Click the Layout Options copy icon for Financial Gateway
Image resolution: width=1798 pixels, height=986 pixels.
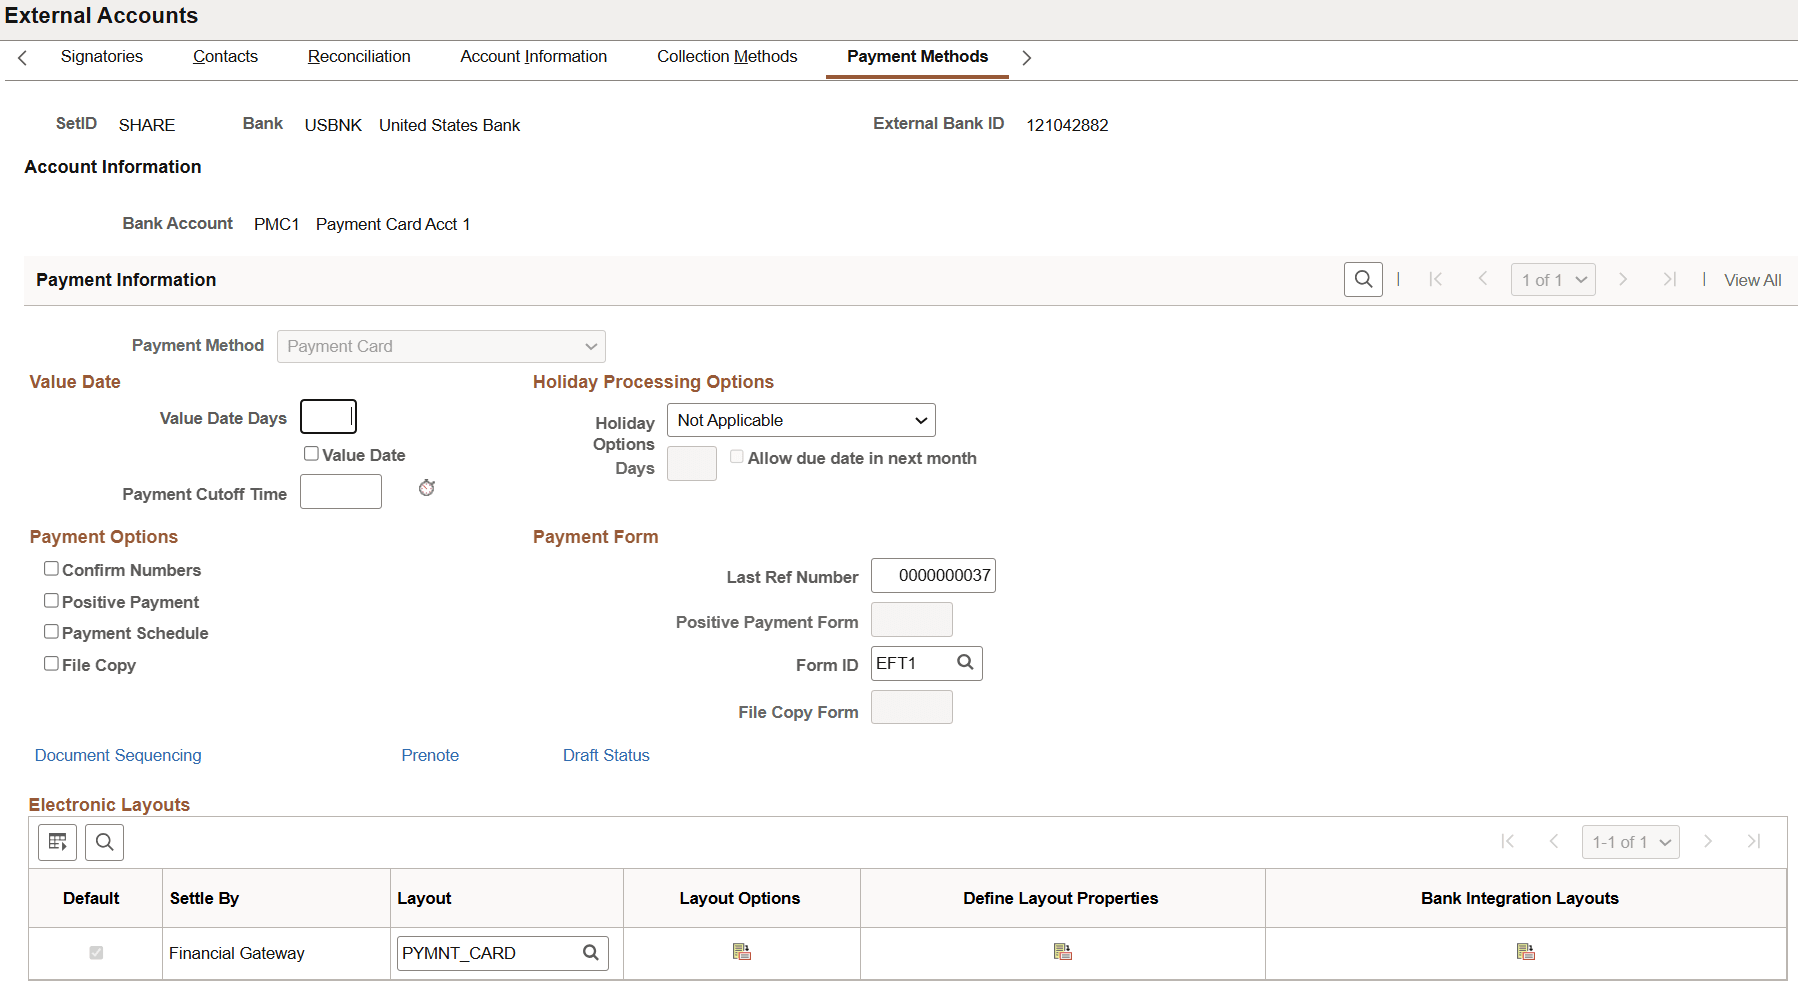[741, 951]
